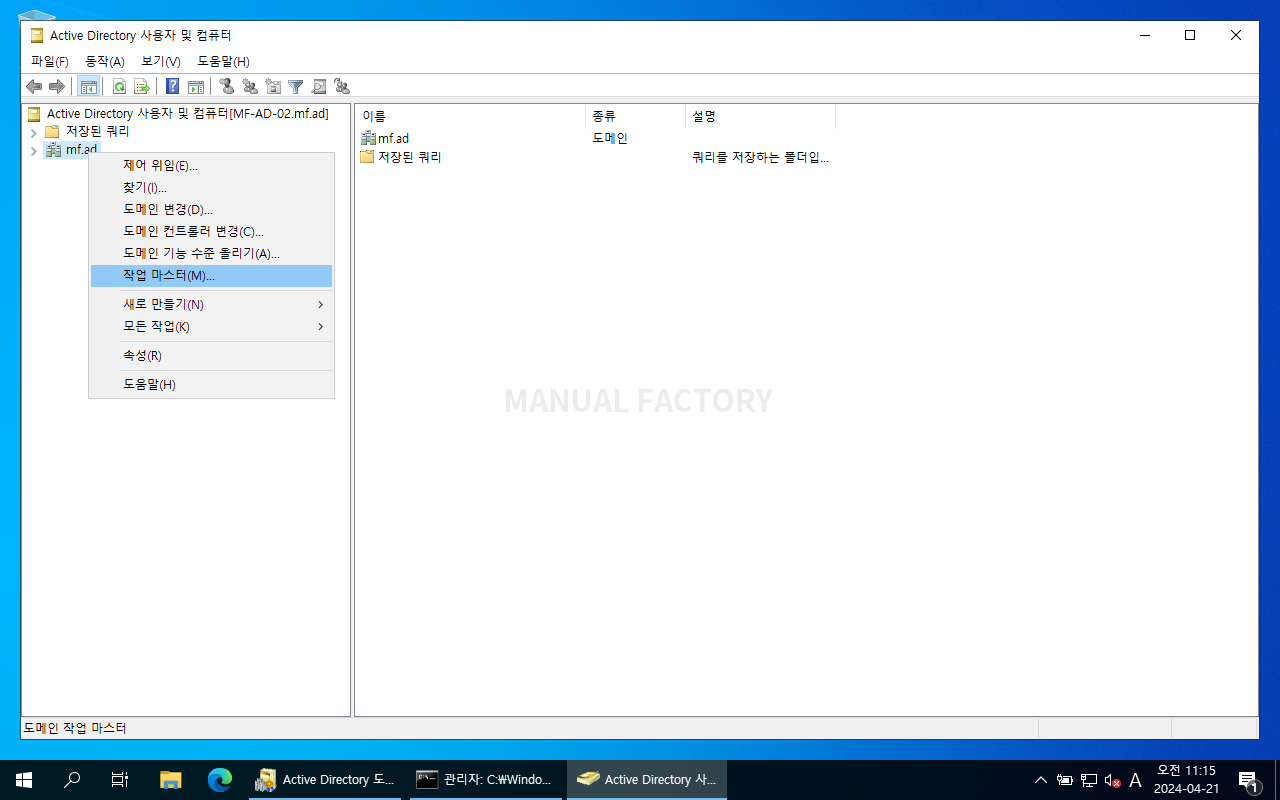Click the funnel Filter options icon
The width and height of the screenshot is (1280, 800).
(x=296, y=87)
